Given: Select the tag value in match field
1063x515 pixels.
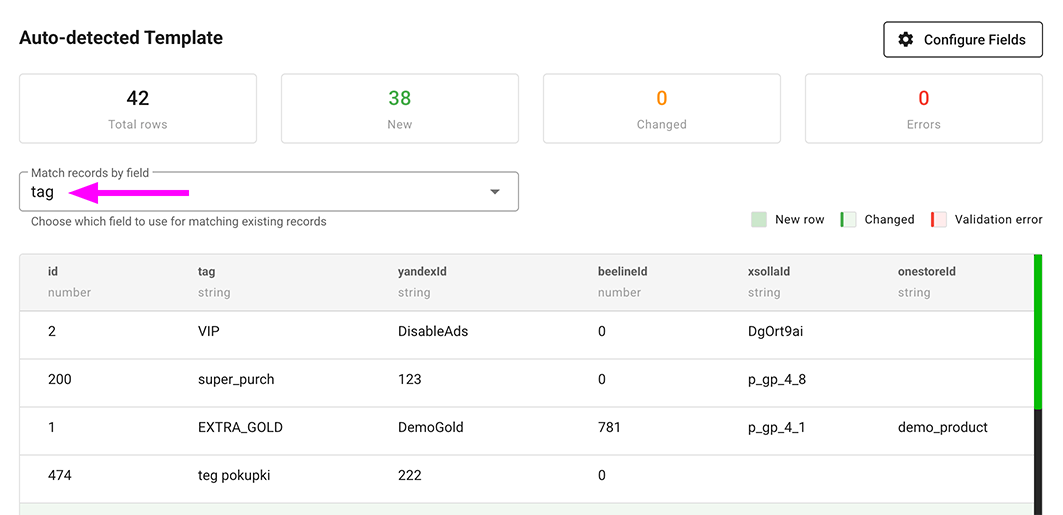Looking at the screenshot, I should pyautogui.click(x=43, y=192).
